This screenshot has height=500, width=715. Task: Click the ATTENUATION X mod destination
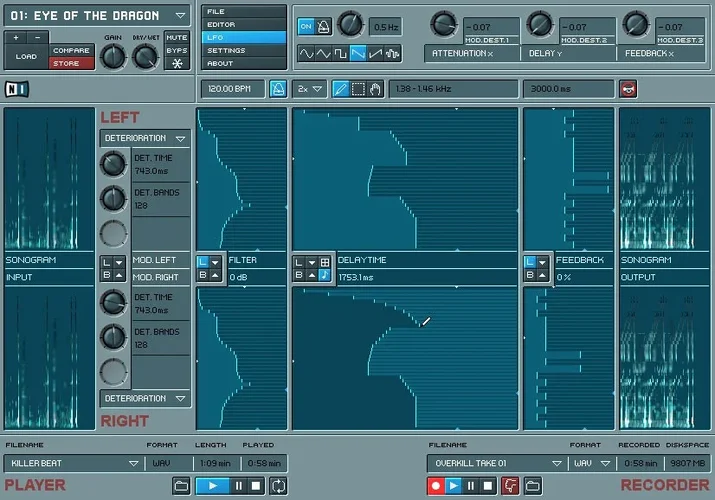click(472, 53)
